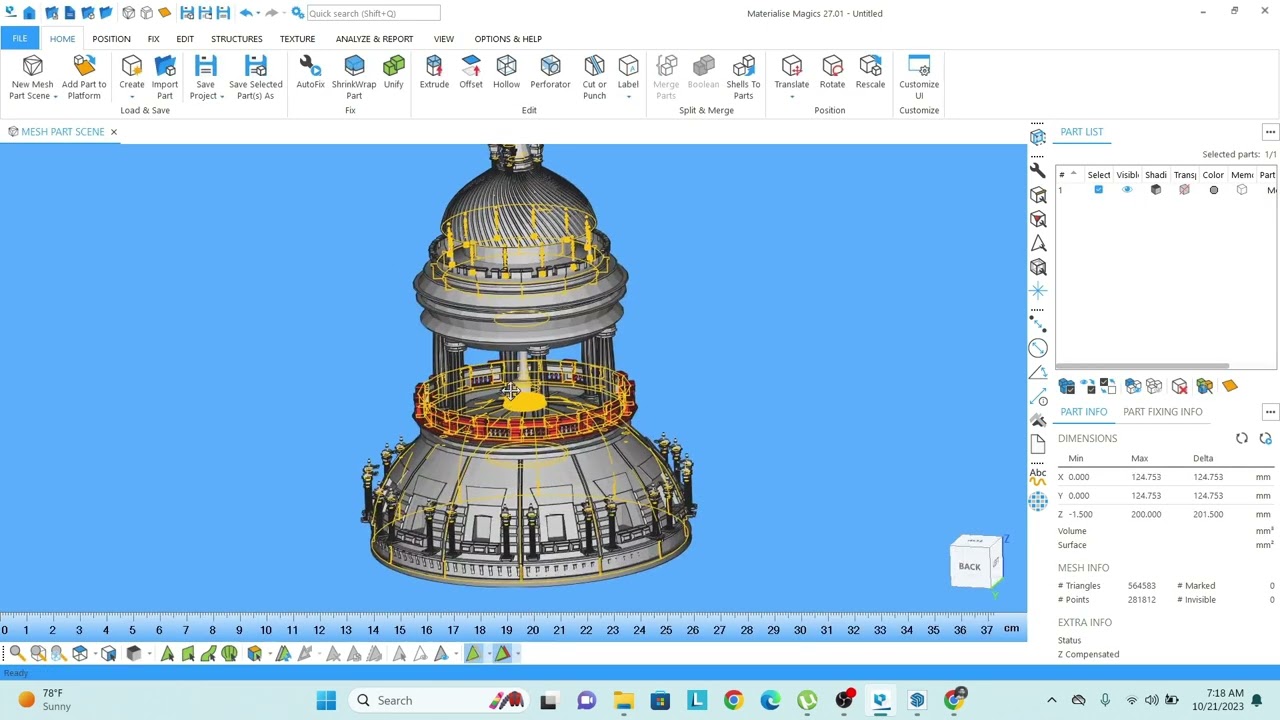Expand the Create dropdown

click(x=132, y=96)
